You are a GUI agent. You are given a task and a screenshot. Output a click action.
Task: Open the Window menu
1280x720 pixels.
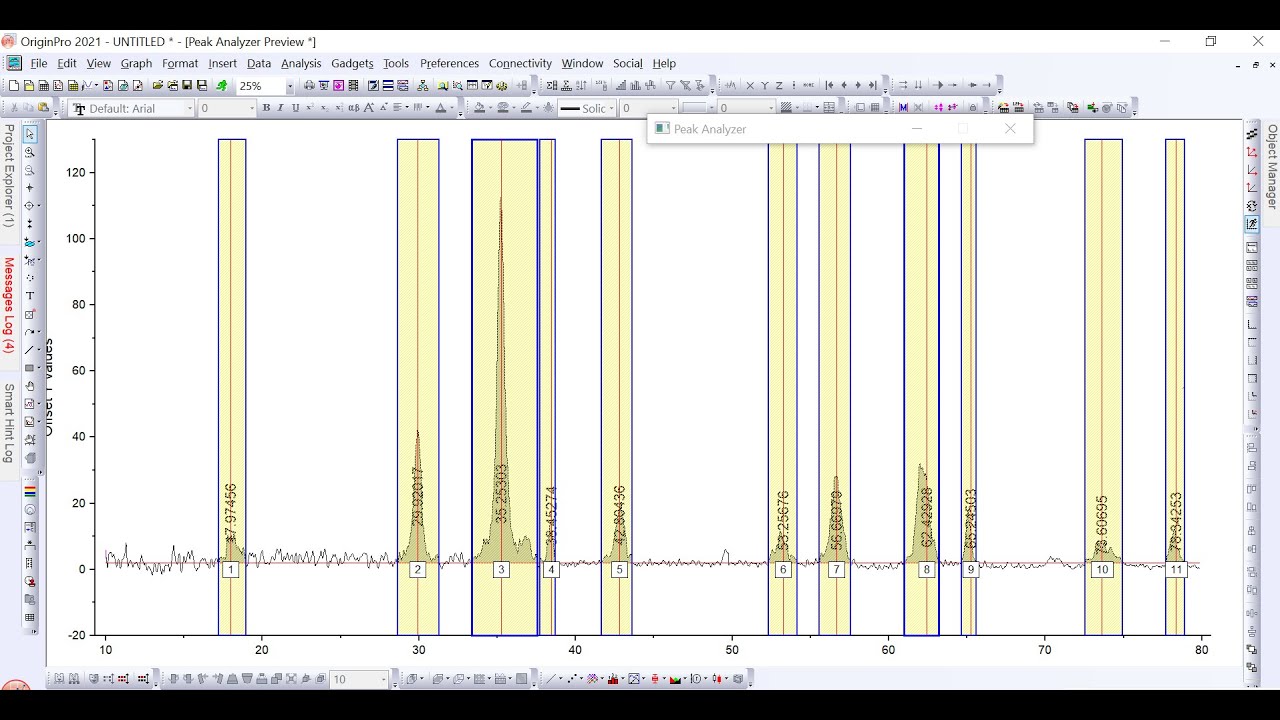582,63
